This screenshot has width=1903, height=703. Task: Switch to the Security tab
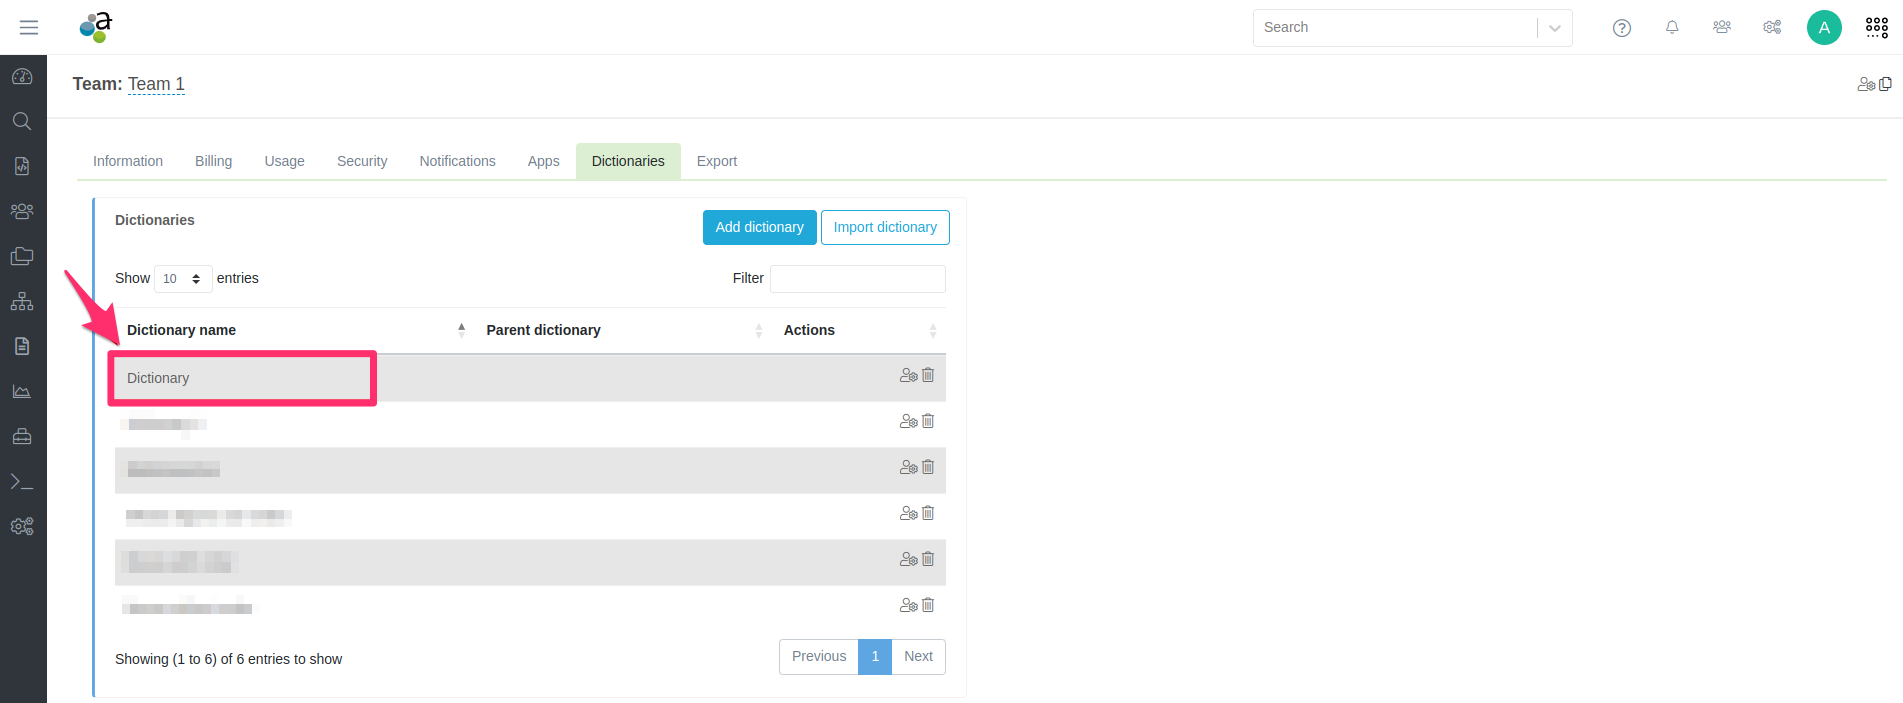(x=362, y=161)
